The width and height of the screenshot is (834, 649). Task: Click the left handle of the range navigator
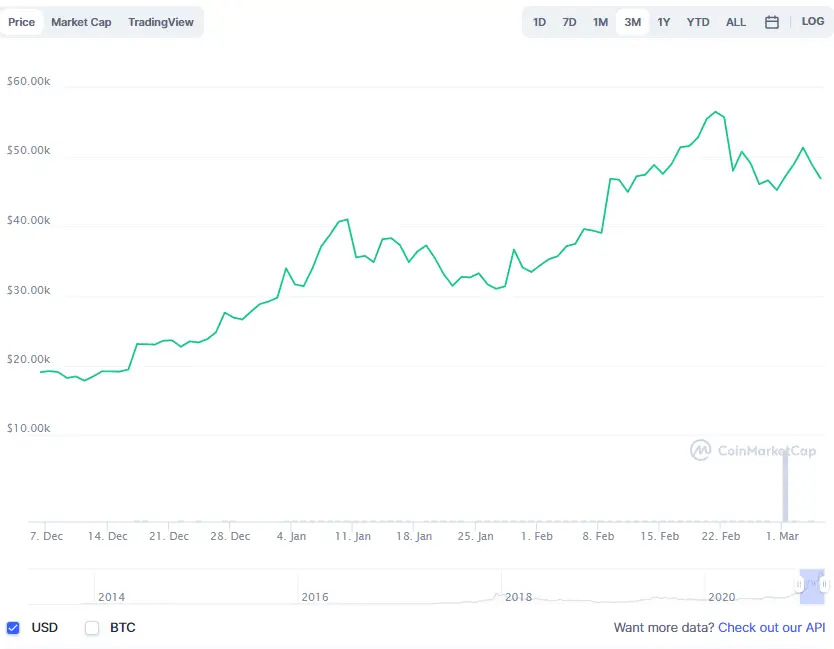(799, 584)
